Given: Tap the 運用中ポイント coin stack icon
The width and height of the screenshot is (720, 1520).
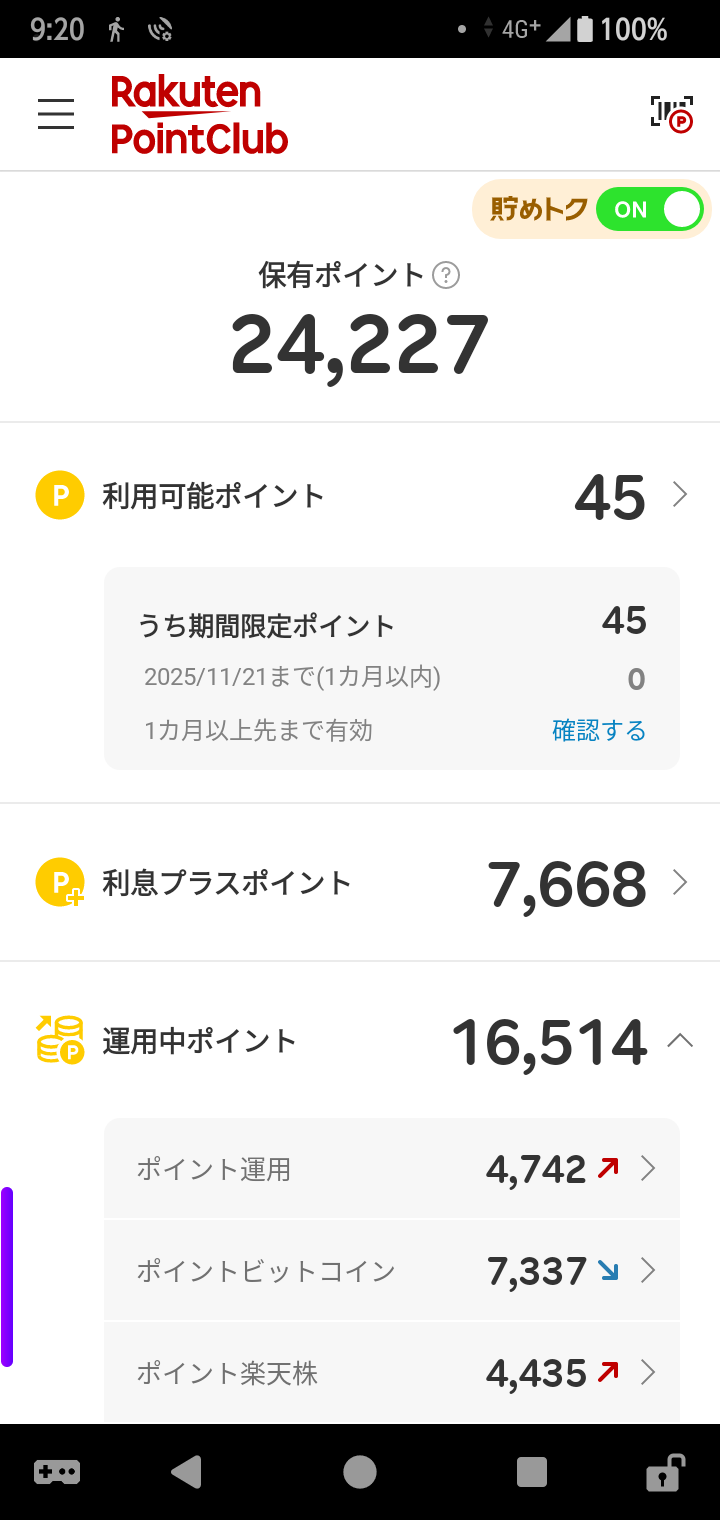Looking at the screenshot, I should [x=60, y=1040].
